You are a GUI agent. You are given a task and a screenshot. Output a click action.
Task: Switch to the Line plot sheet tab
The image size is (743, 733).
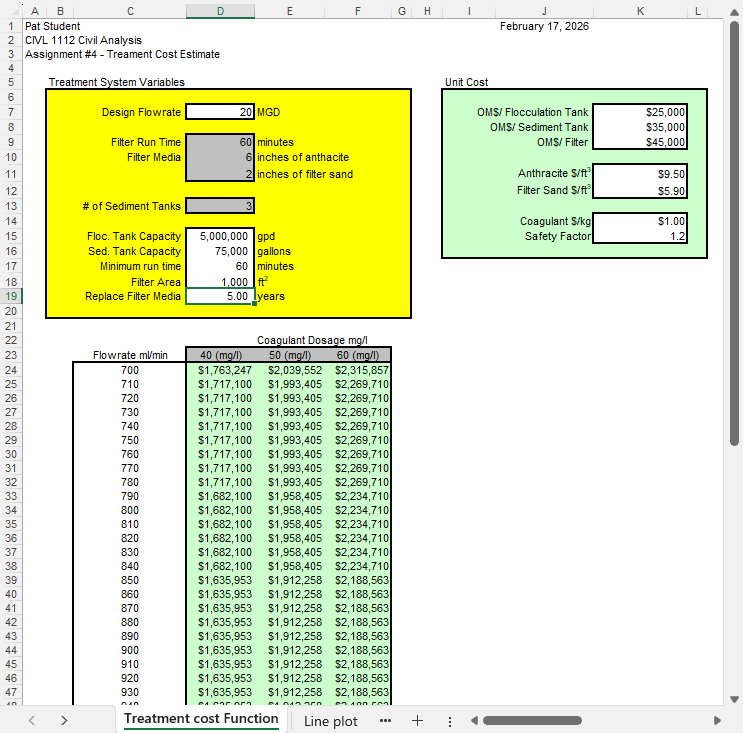(330, 721)
